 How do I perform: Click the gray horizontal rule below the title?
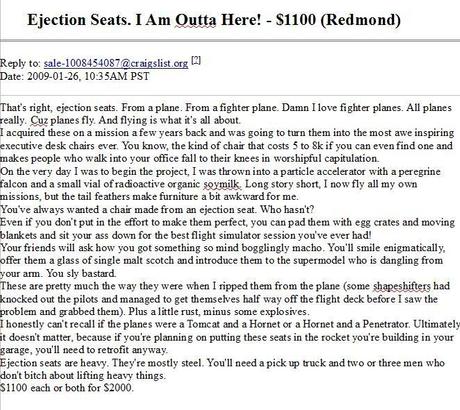[230, 41]
